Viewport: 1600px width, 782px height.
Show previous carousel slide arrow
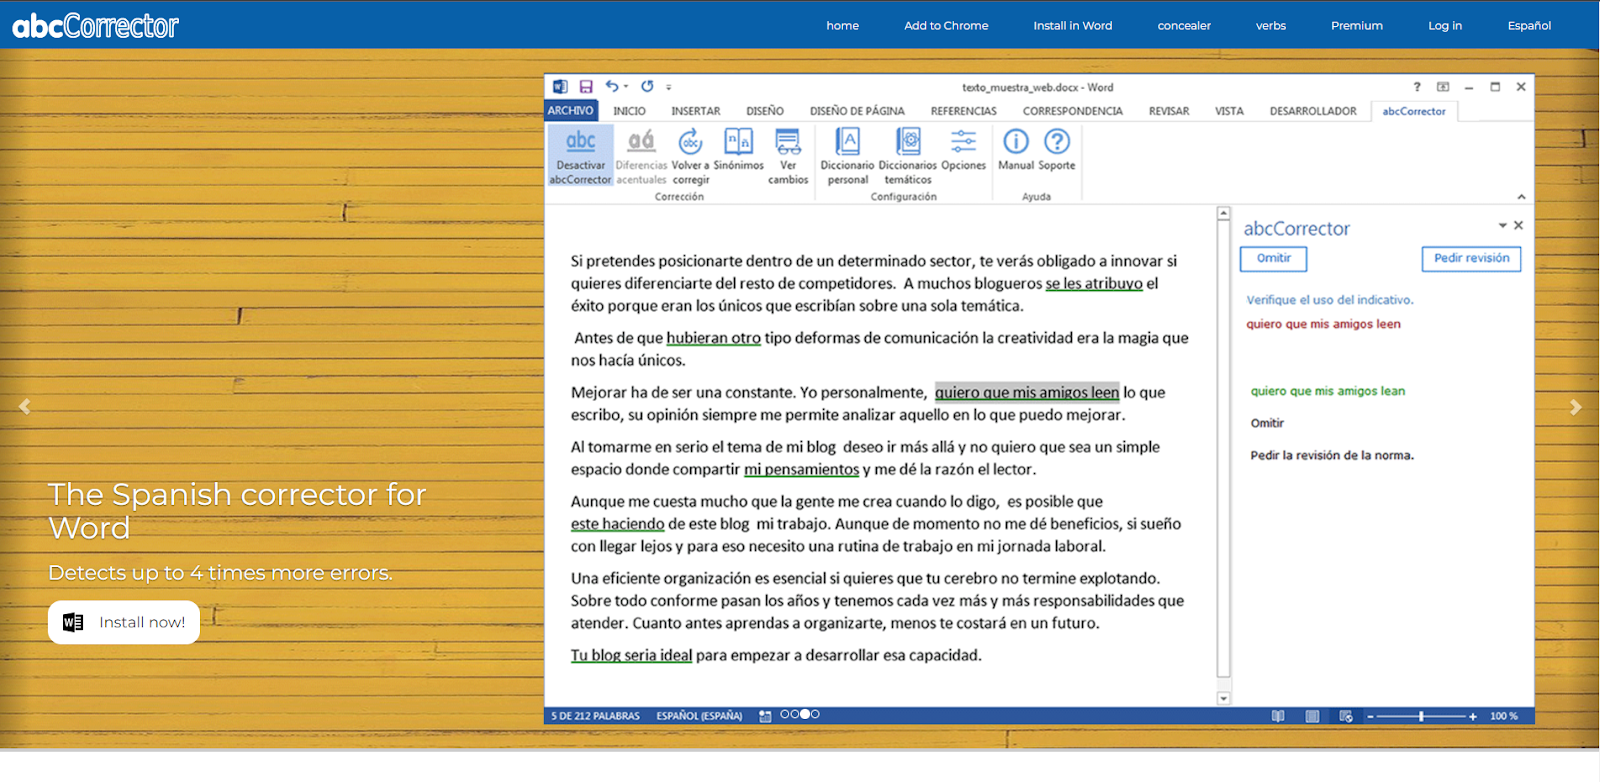[25, 407]
